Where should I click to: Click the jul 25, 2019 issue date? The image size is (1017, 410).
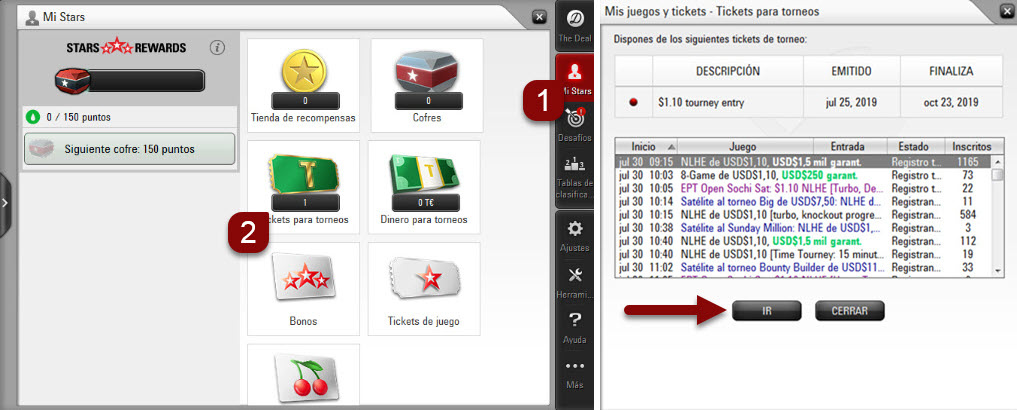pos(852,102)
